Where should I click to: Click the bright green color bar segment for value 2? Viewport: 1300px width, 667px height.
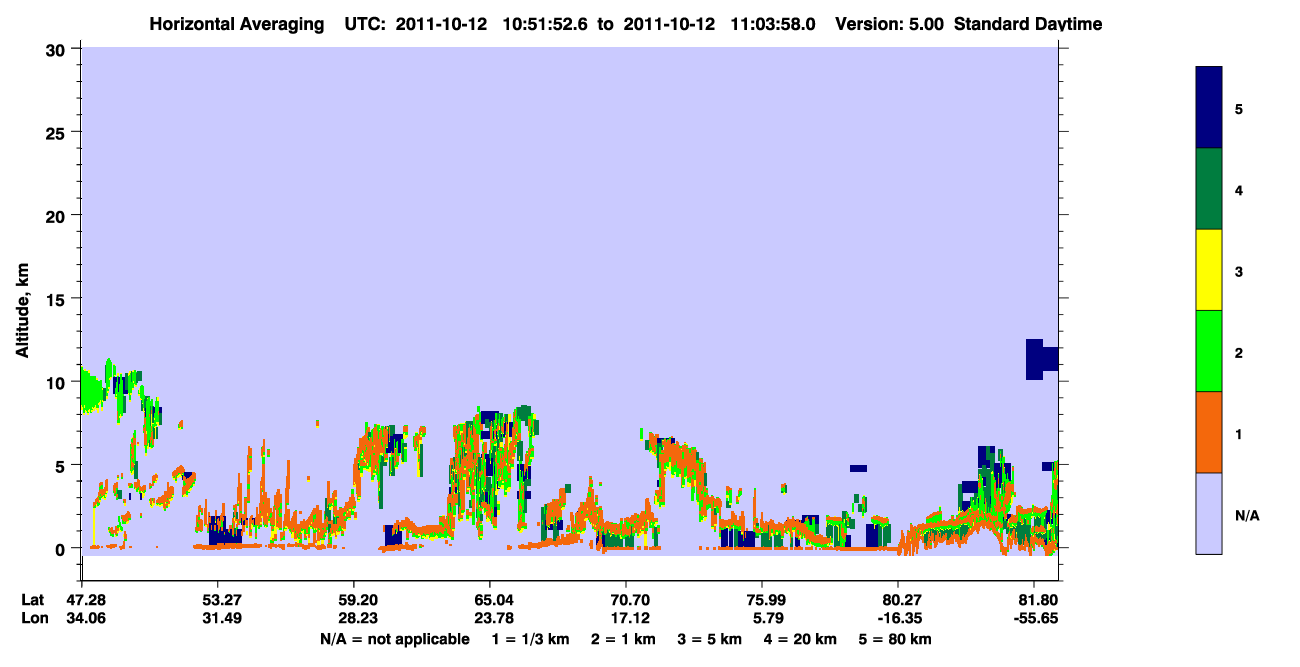click(1209, 351)
